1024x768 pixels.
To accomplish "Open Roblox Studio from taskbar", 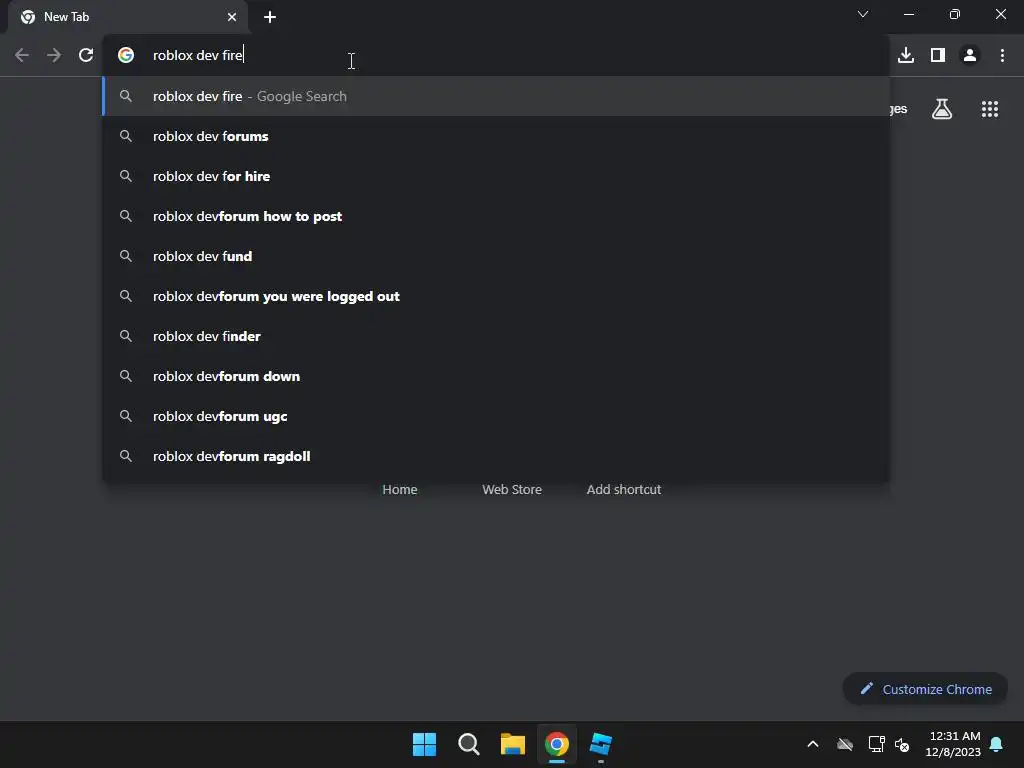I will click(601, 744).
